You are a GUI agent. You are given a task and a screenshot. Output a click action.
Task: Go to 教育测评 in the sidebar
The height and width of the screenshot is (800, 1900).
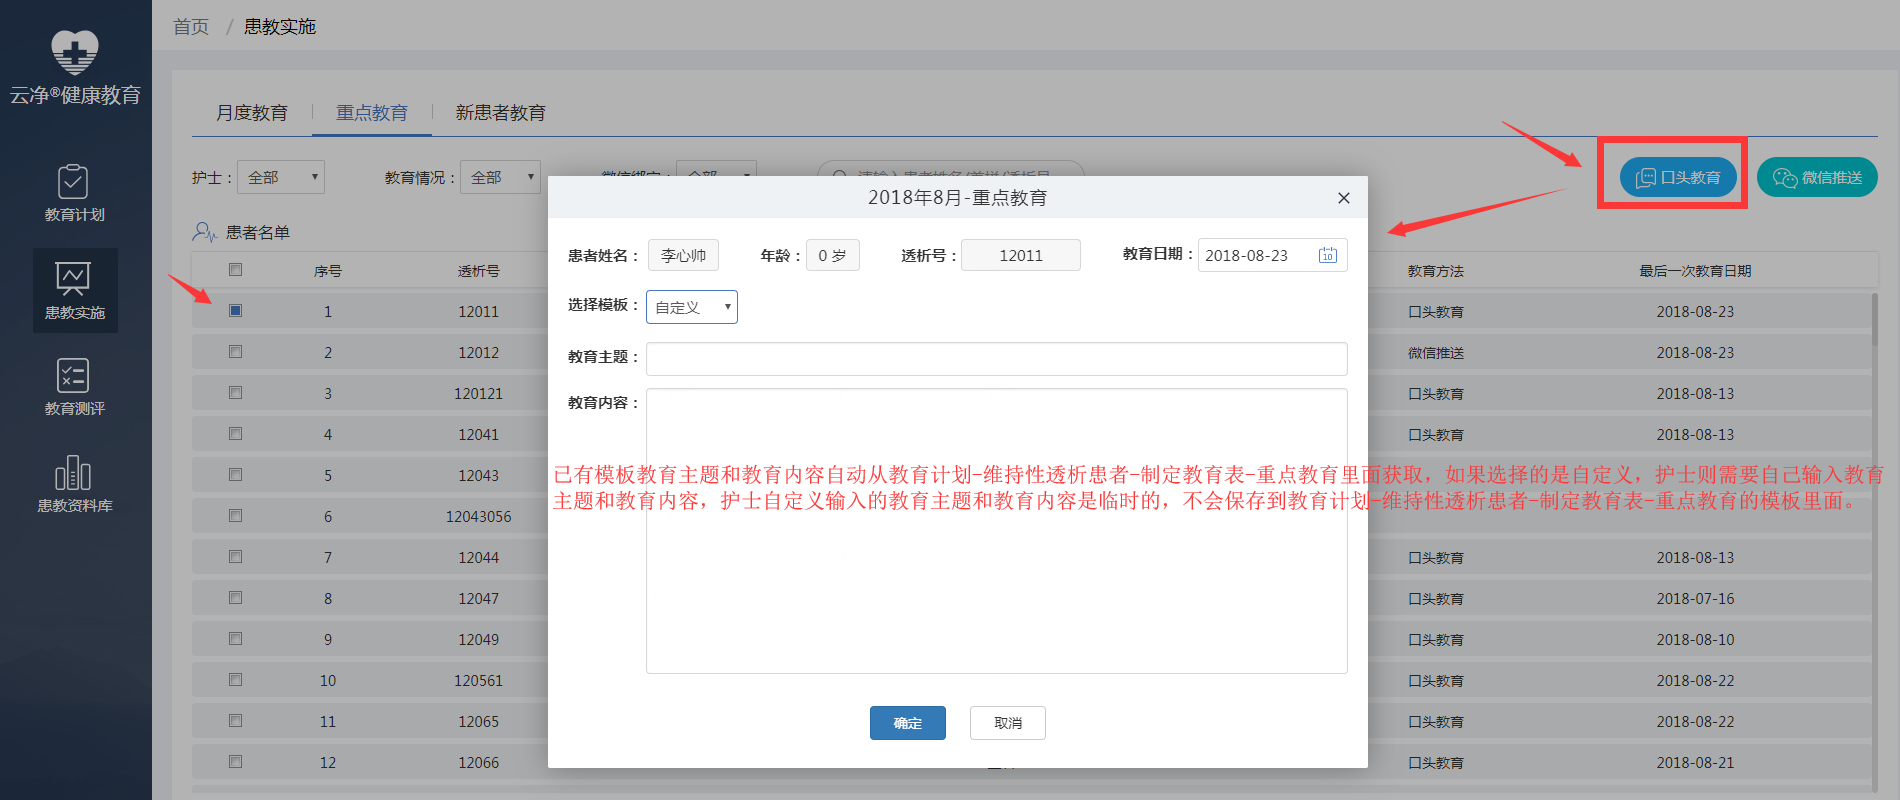click(74, 387)
